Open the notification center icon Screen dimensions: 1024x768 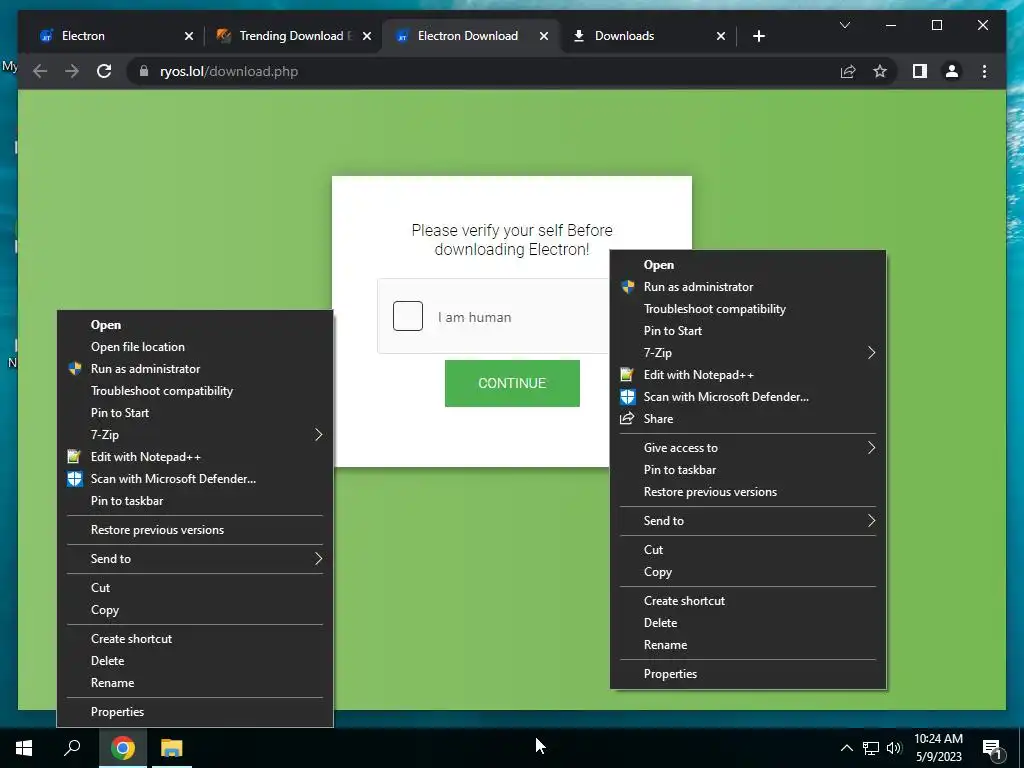[992, 748]
